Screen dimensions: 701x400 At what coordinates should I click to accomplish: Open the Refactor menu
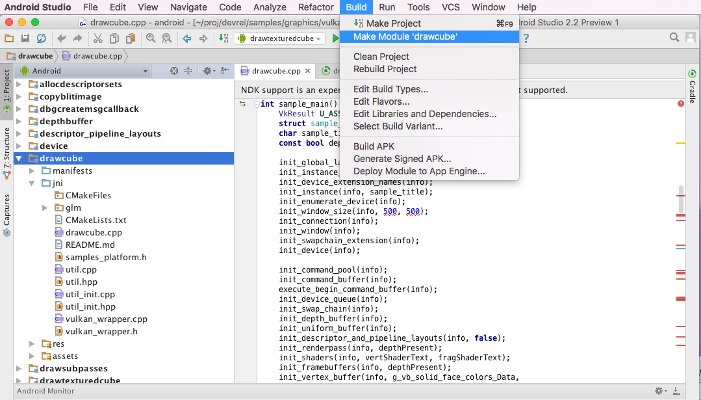tap(316, 7)
